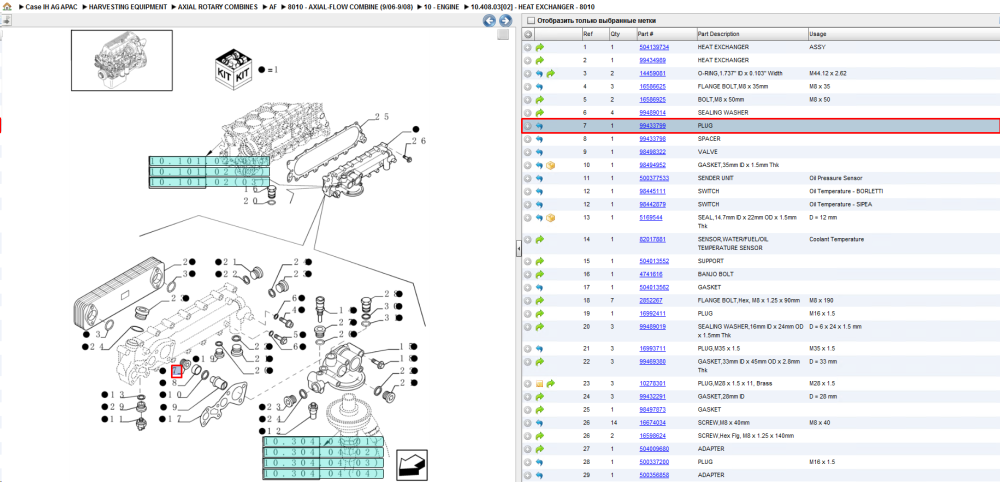This screenshot has width=1000, height=482.
Task: Click blue arrow for SWITCH 98442879 row
Action: (540, 205)
